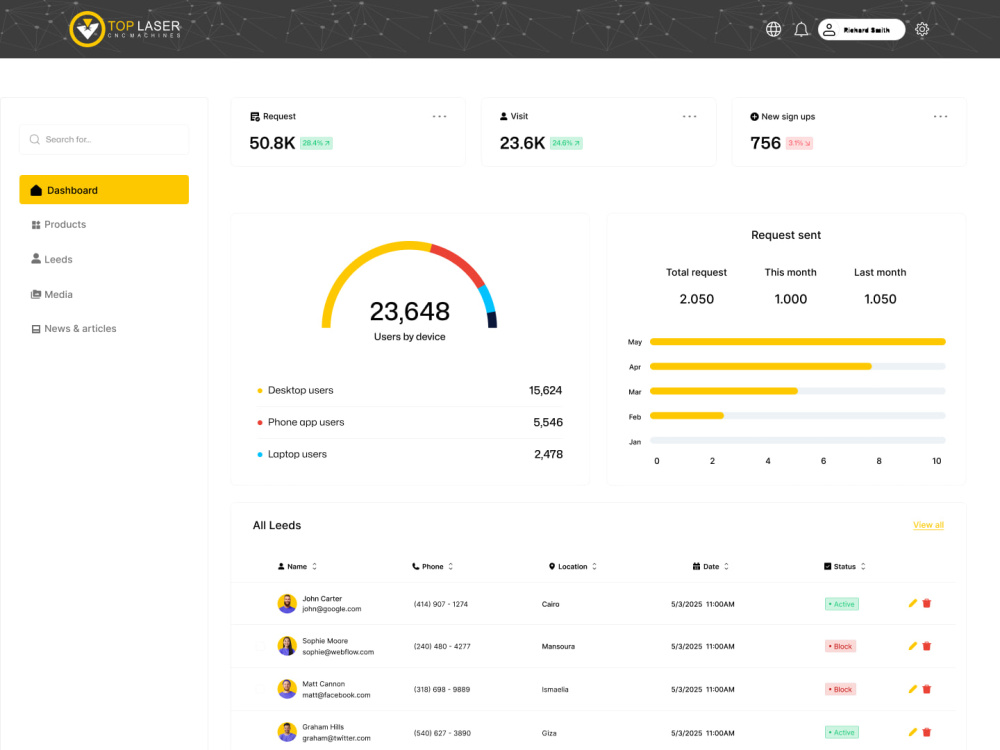Click the Top Laser logo

click(125, 29)
